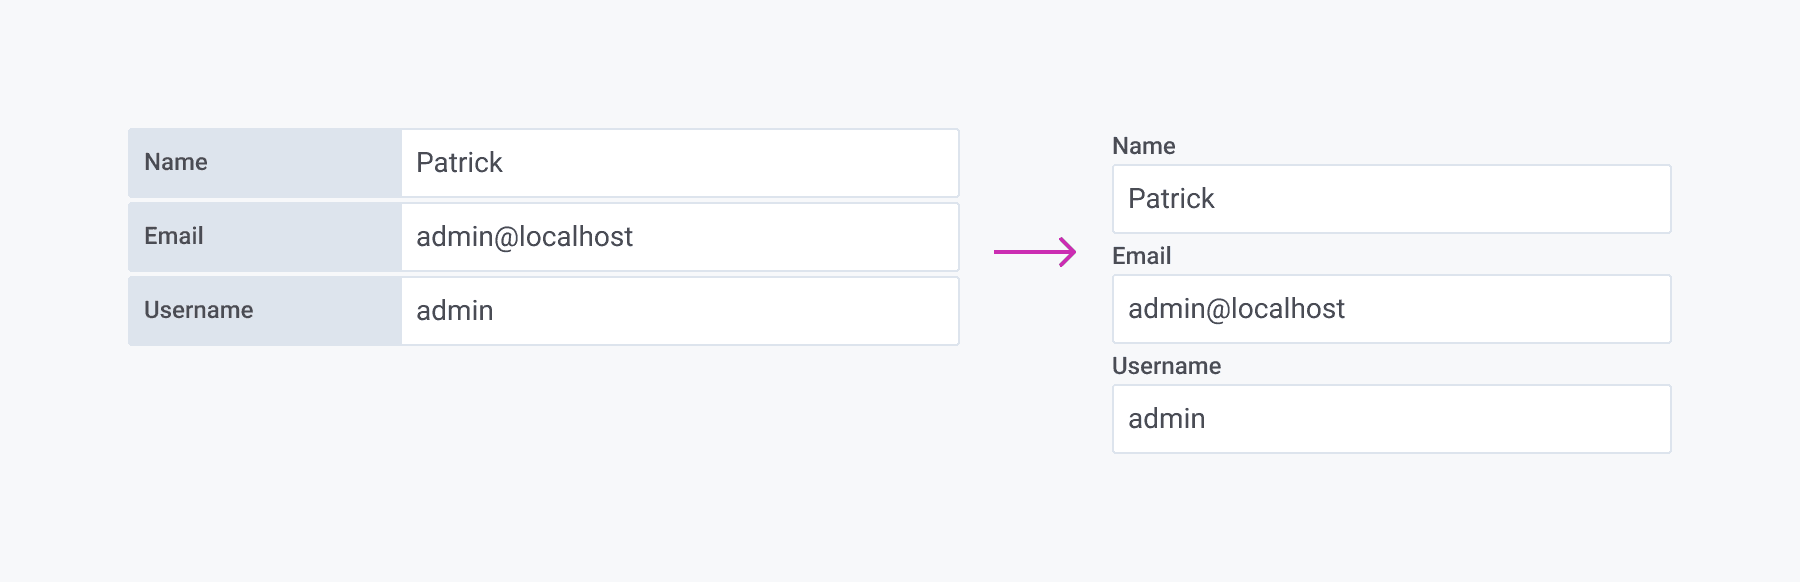Place cursor on 'admin@localhost' in inline form
Screen dimensions: 1800x582
tap(524, 237)
